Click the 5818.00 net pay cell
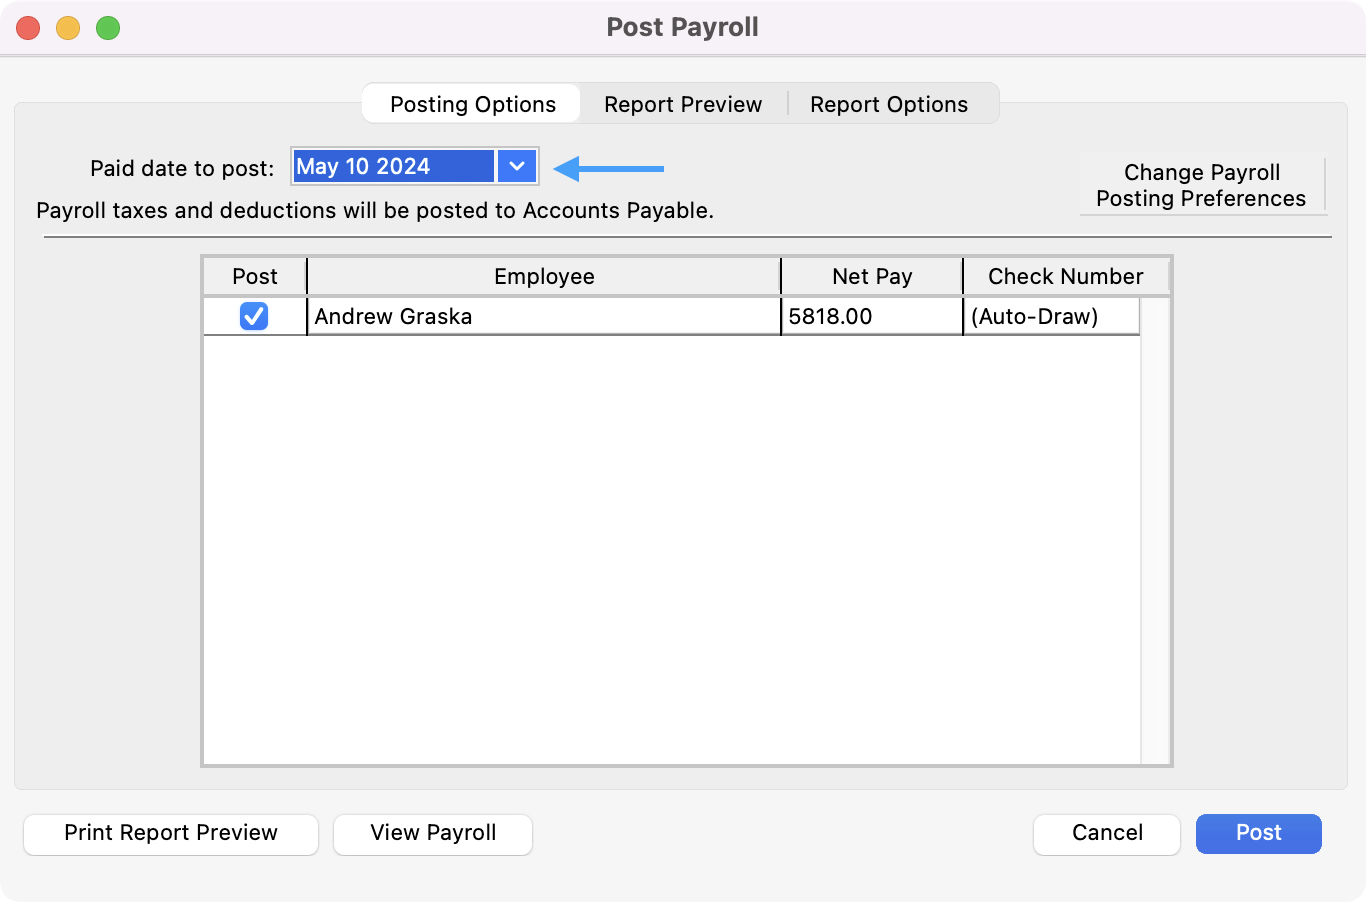The height and width of the screenshot is (902, 1366). click(871, 316)
